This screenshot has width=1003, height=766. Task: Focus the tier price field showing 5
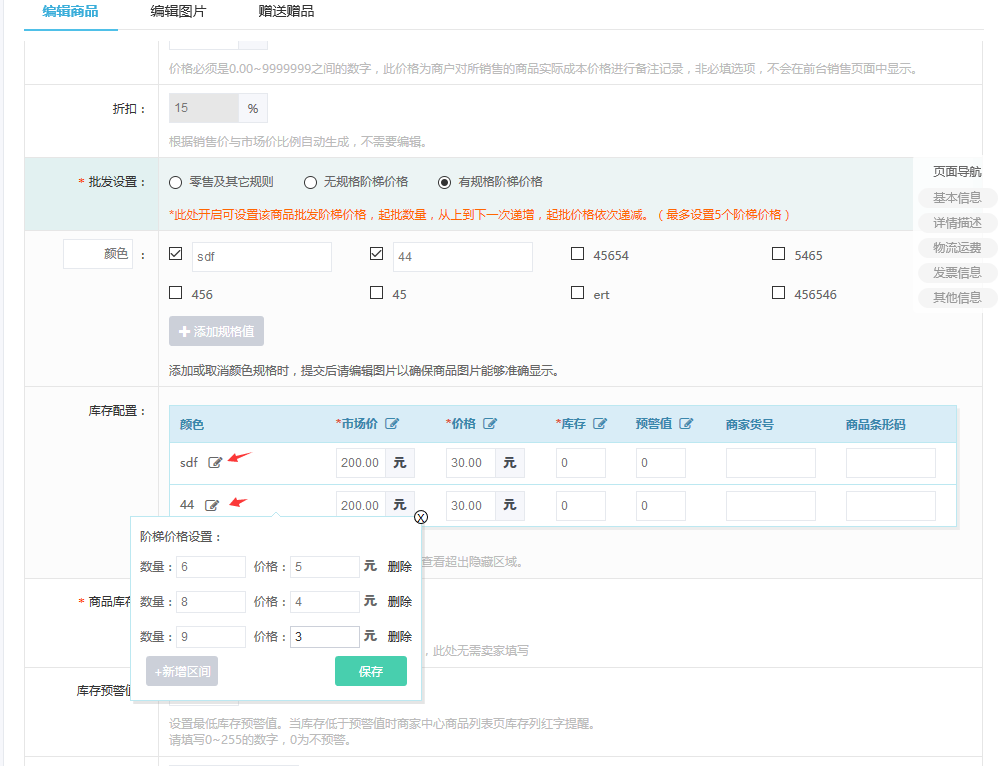pos(325,567)
